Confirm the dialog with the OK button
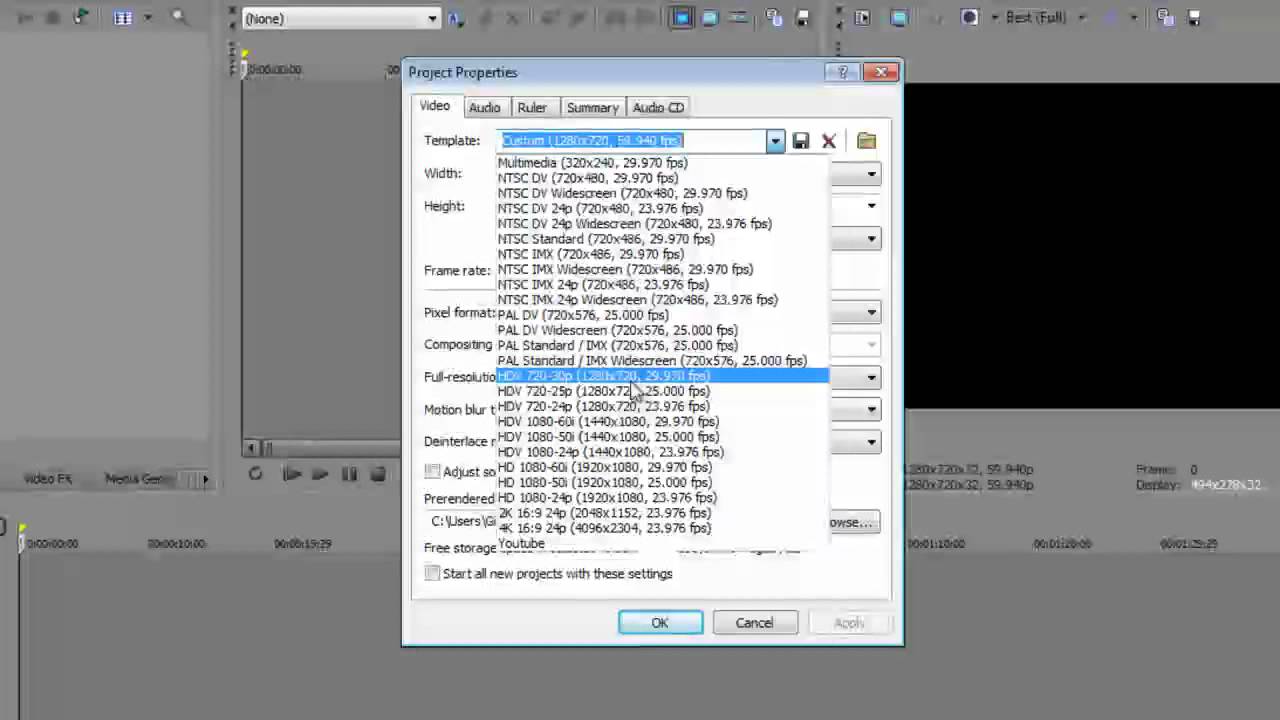 [660, 623]
